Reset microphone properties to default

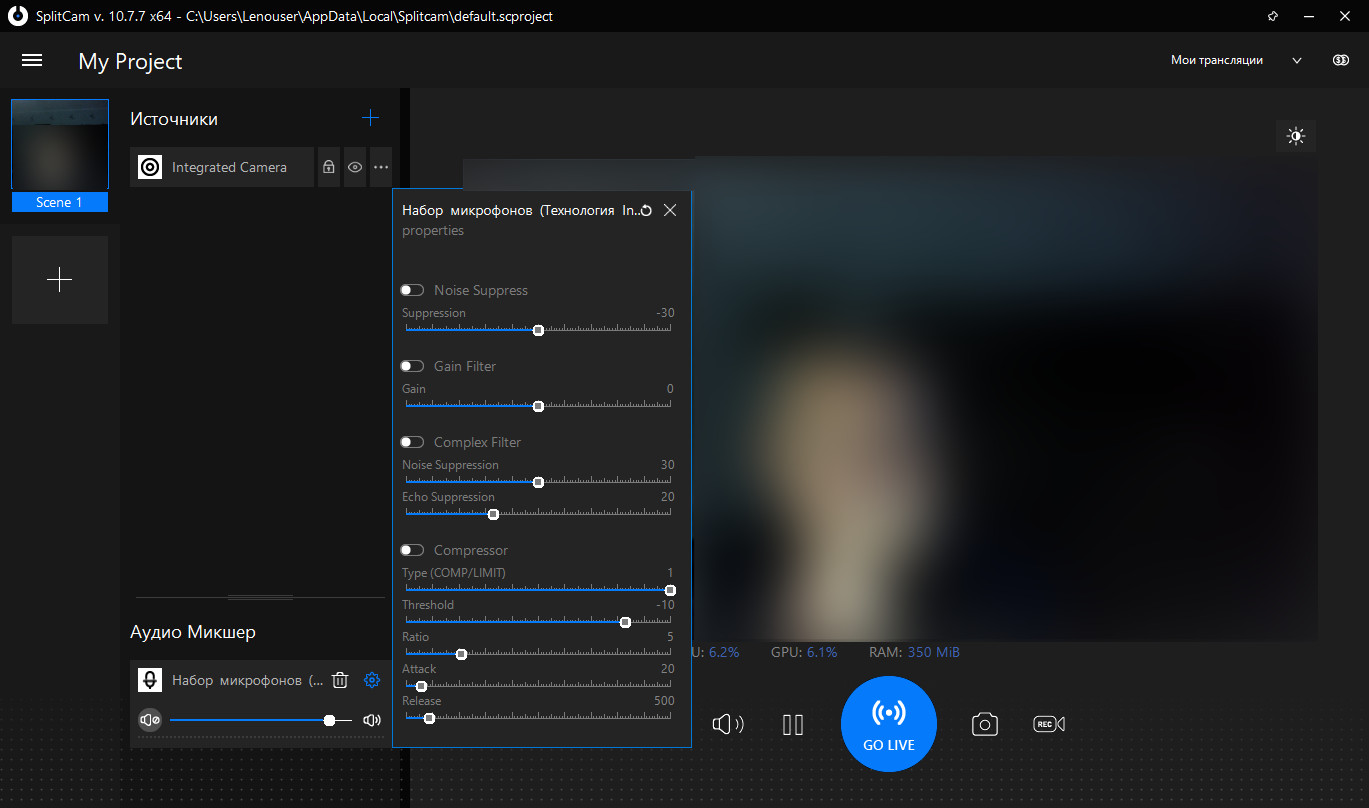pos(646,210)
